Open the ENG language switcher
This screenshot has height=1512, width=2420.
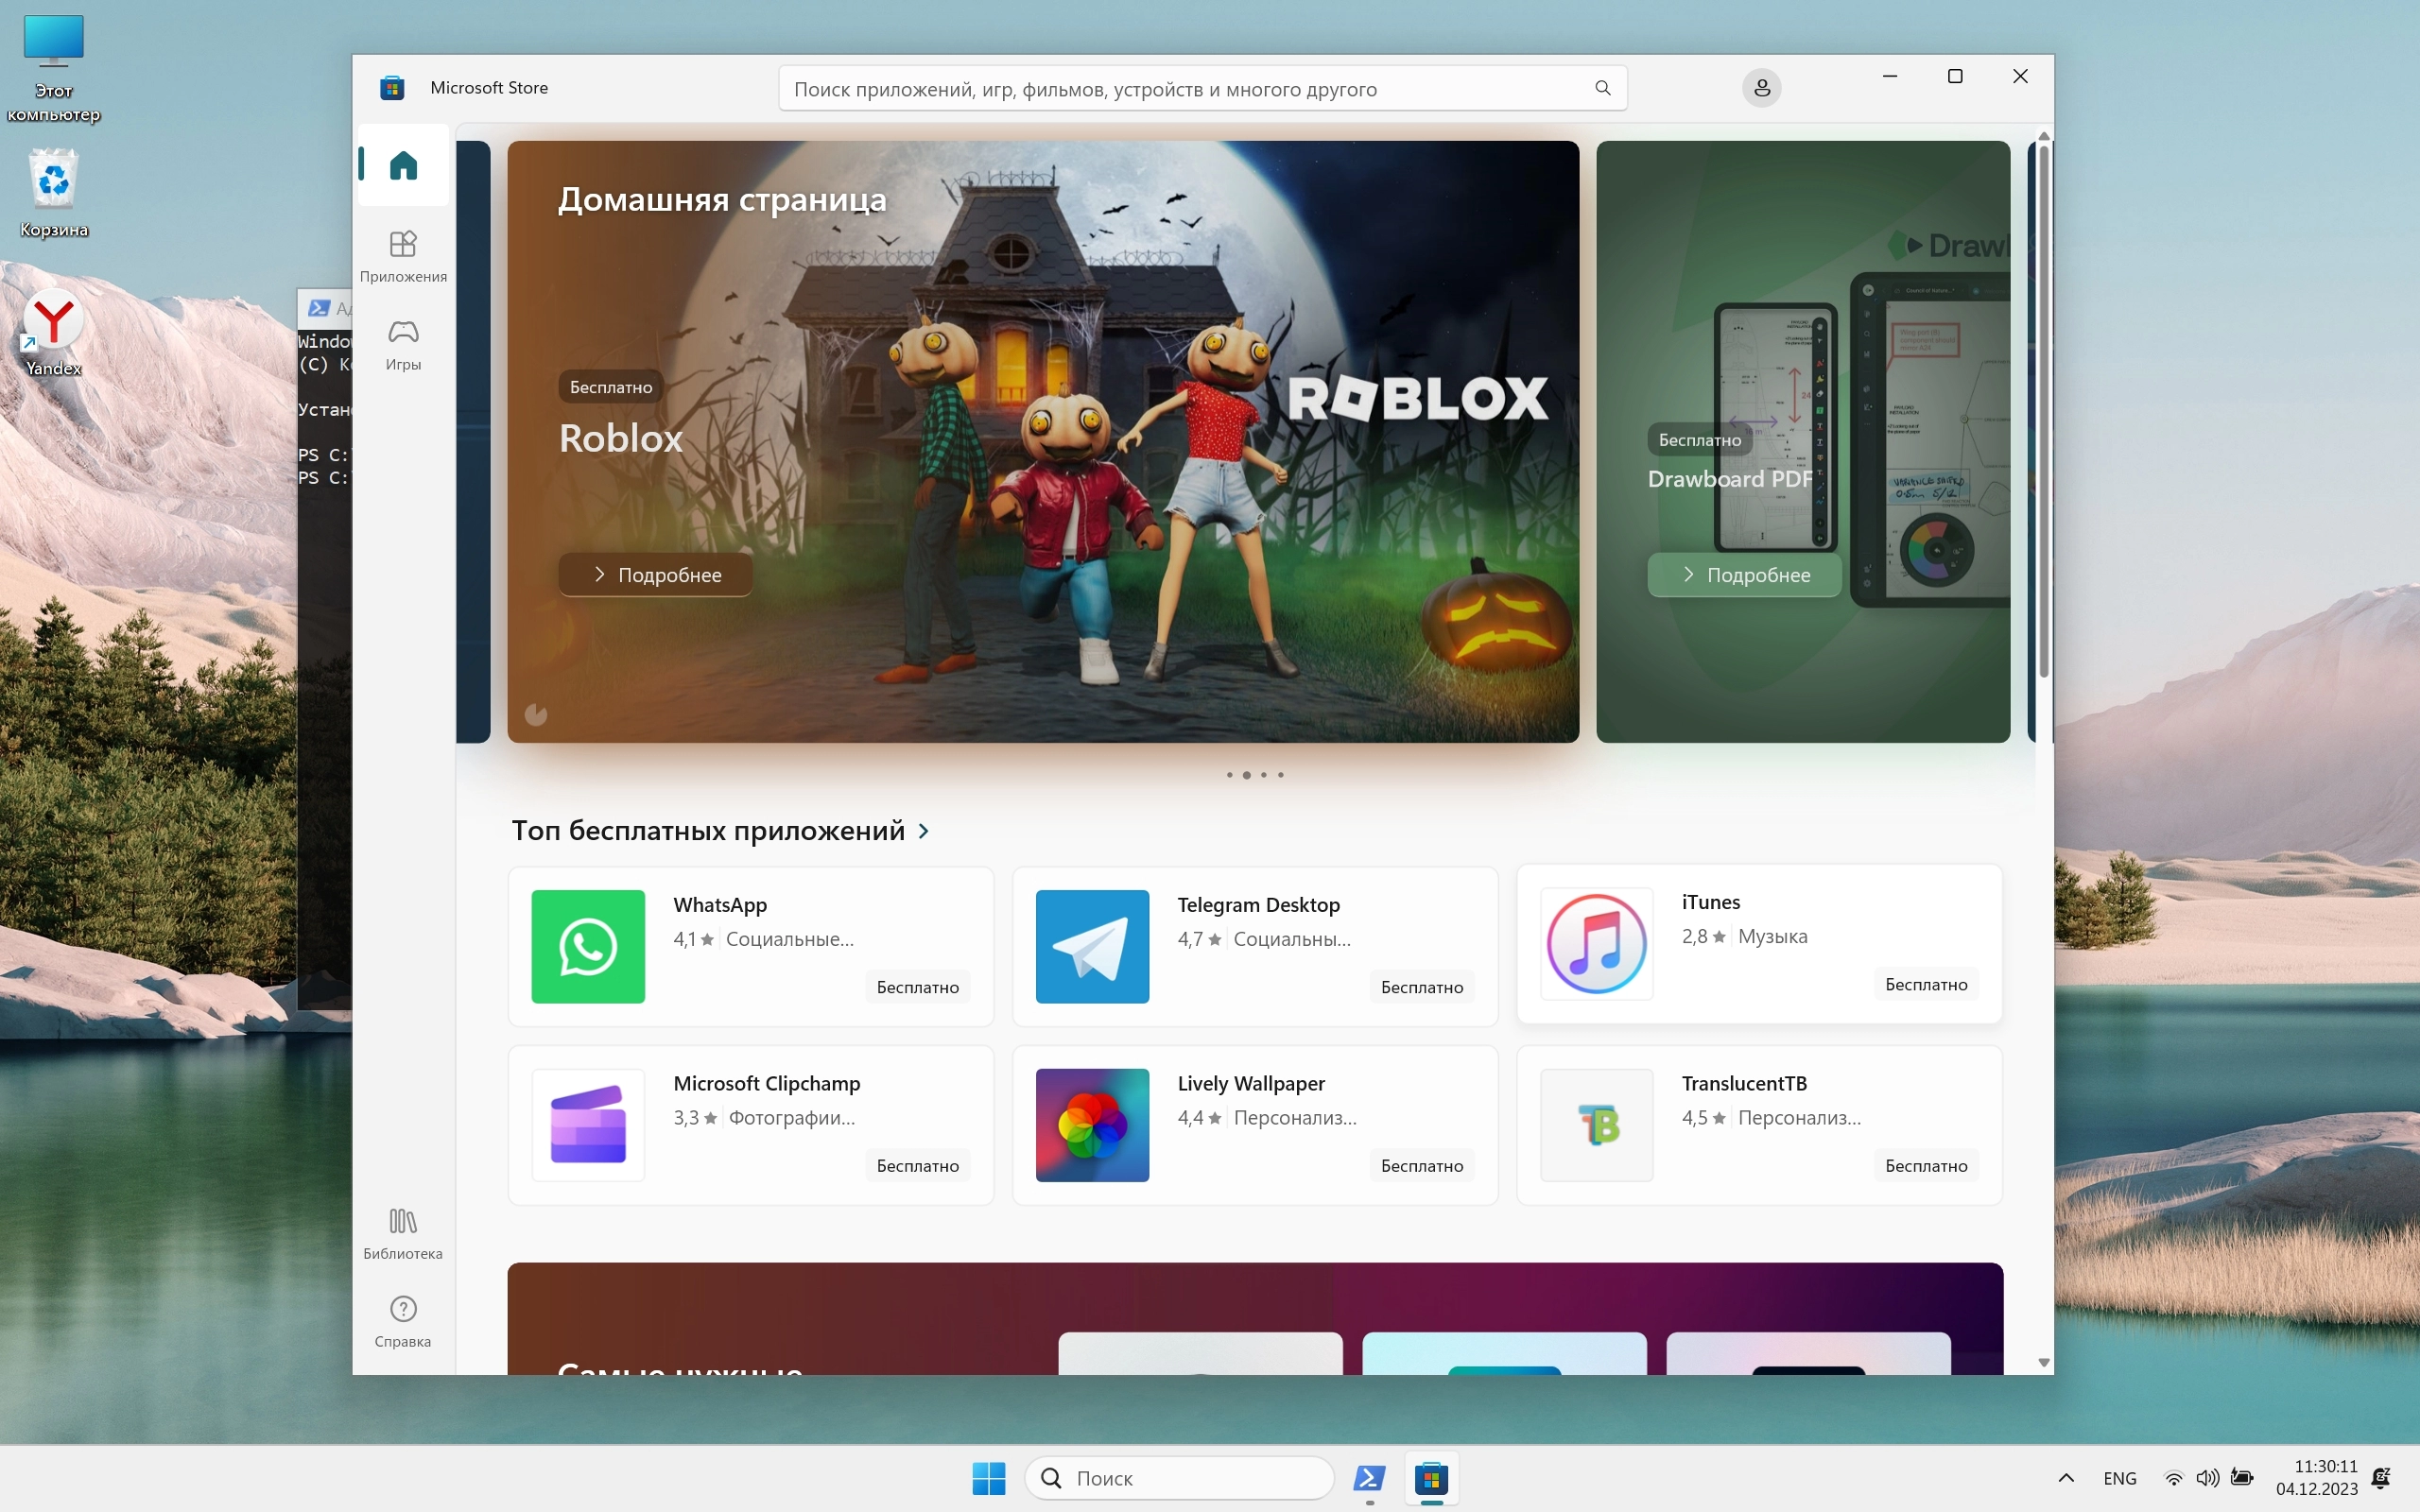coord(2119,1478)
